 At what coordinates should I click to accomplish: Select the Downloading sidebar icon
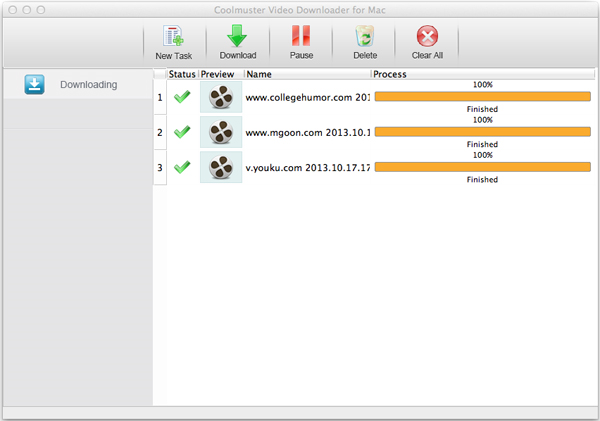[35, 85]
